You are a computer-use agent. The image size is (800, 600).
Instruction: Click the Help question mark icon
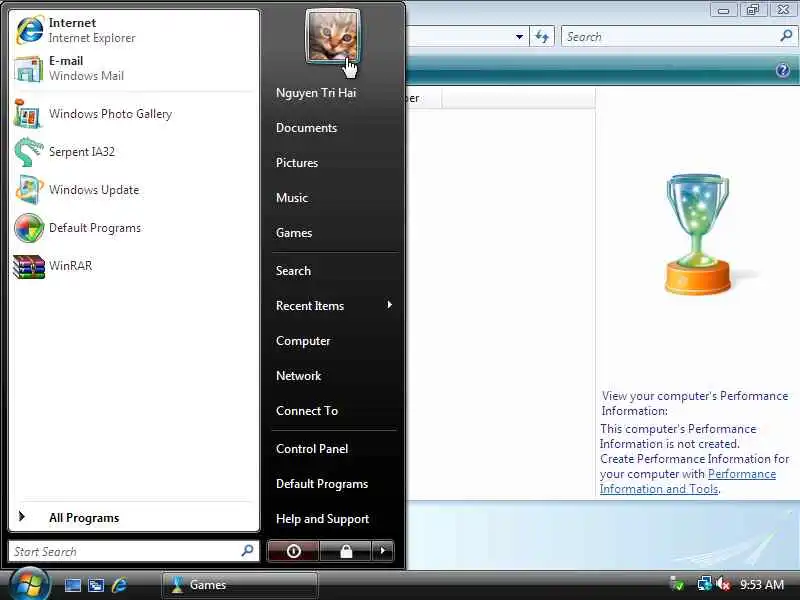click(783, 70)
